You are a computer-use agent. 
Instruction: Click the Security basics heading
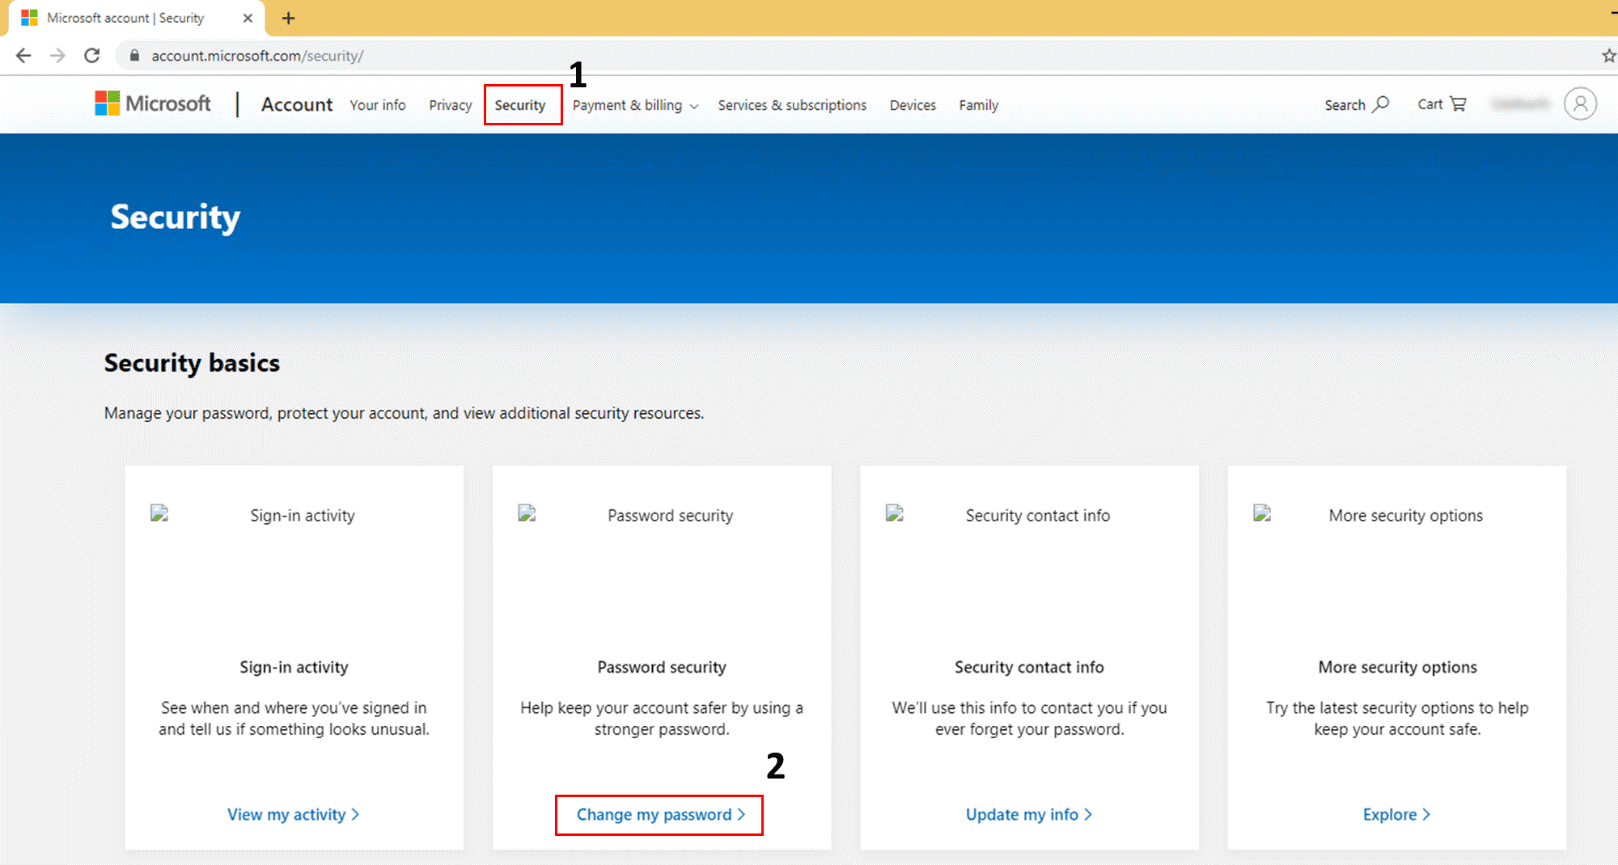[x=192, y=363]
